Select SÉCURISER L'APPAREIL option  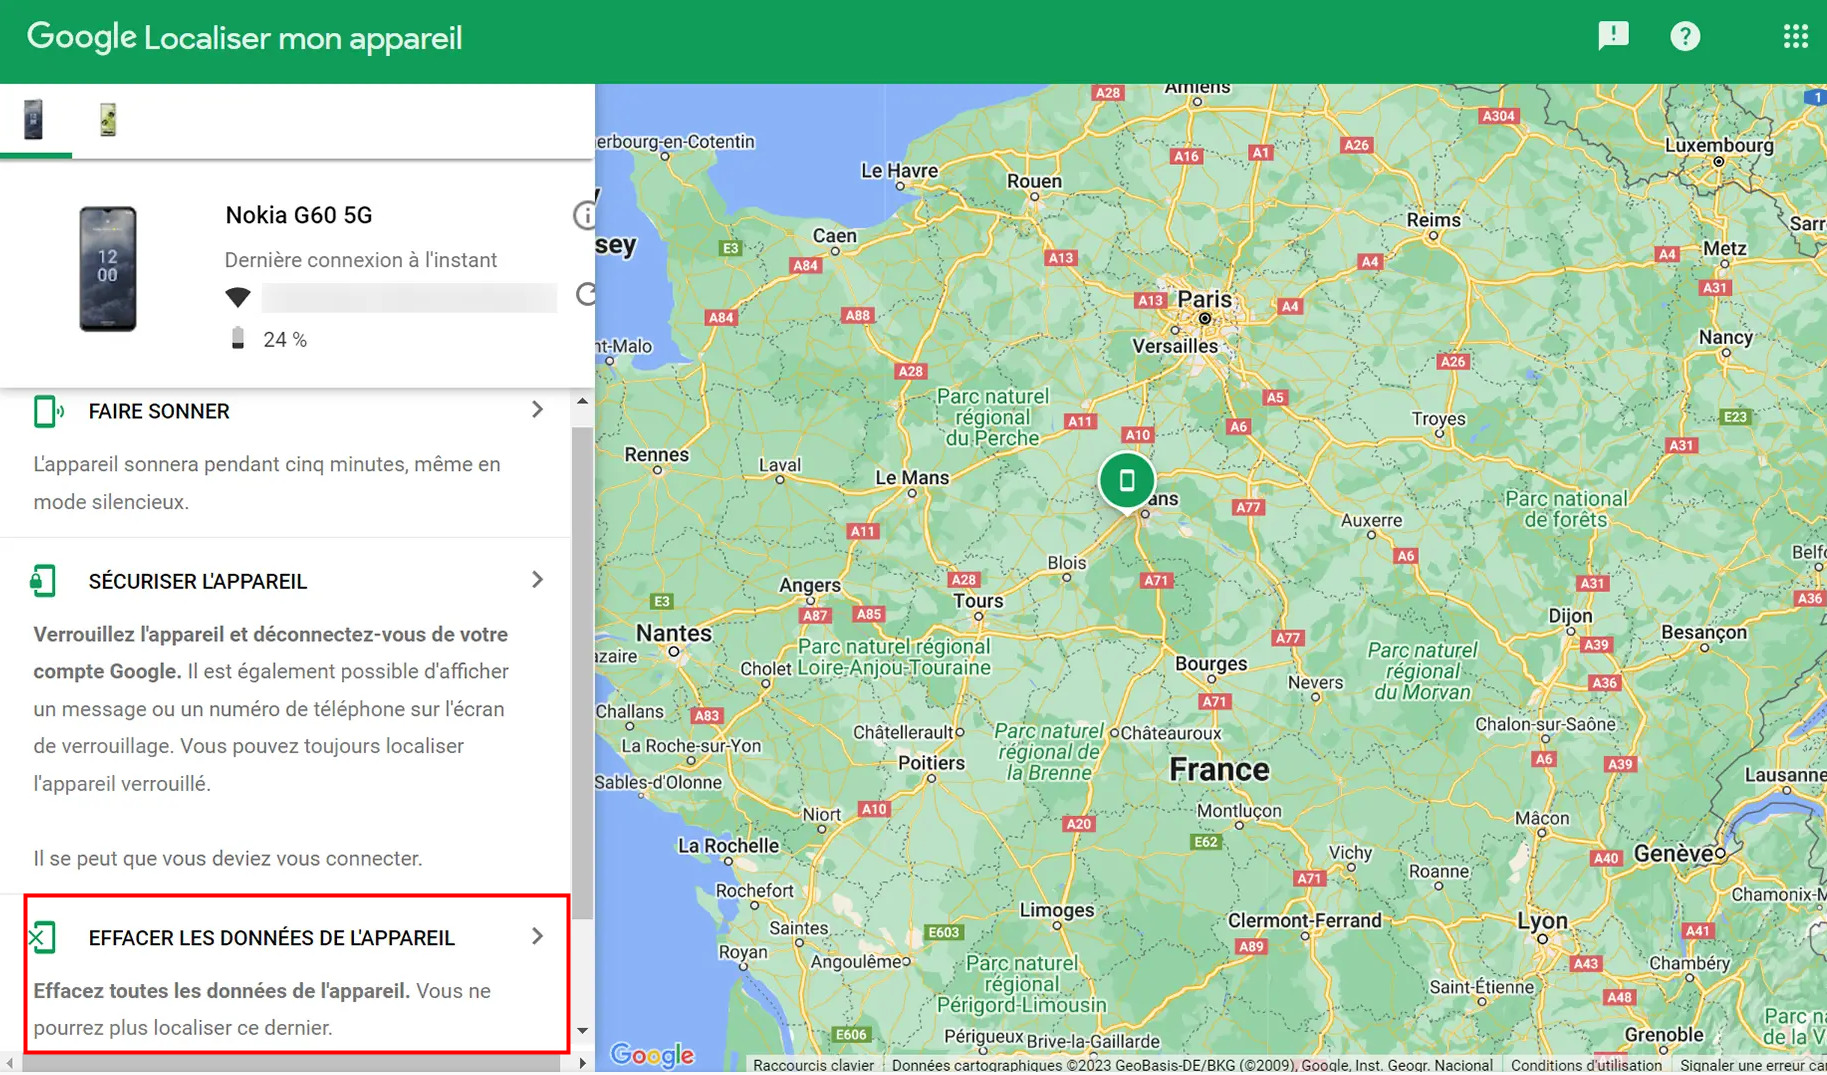[197, 581]
